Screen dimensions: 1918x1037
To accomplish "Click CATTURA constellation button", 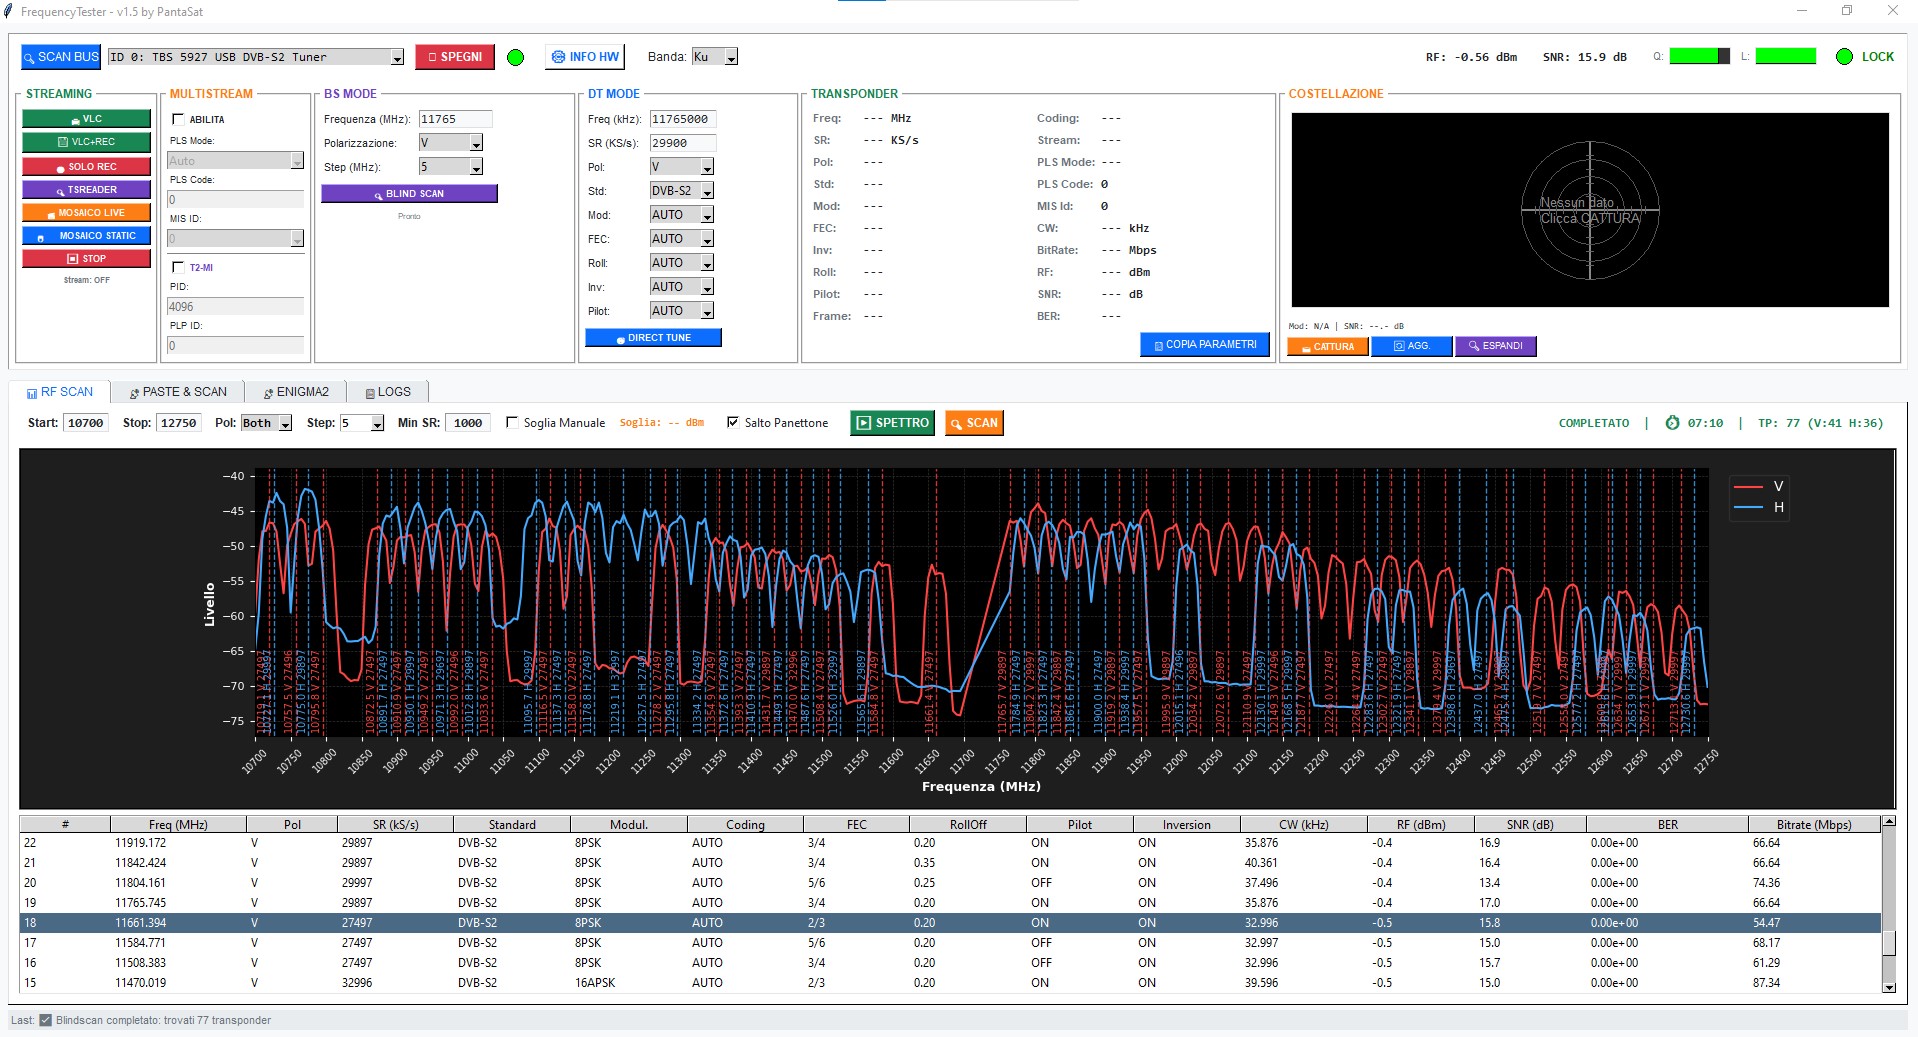I will click(1327, 346).
